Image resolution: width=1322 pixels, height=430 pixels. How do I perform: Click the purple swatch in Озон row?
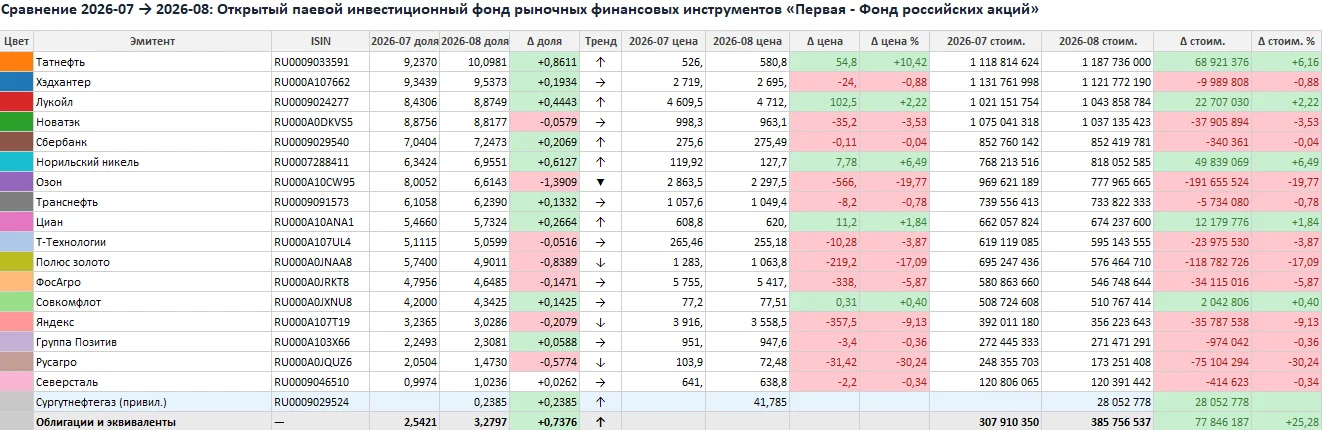(x=16, y=181)
